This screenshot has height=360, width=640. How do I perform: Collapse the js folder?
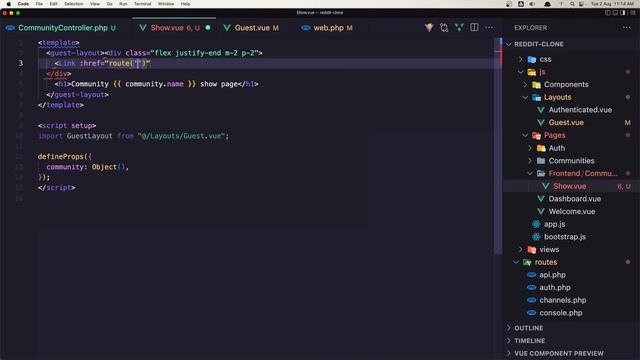tap(571, 72)
